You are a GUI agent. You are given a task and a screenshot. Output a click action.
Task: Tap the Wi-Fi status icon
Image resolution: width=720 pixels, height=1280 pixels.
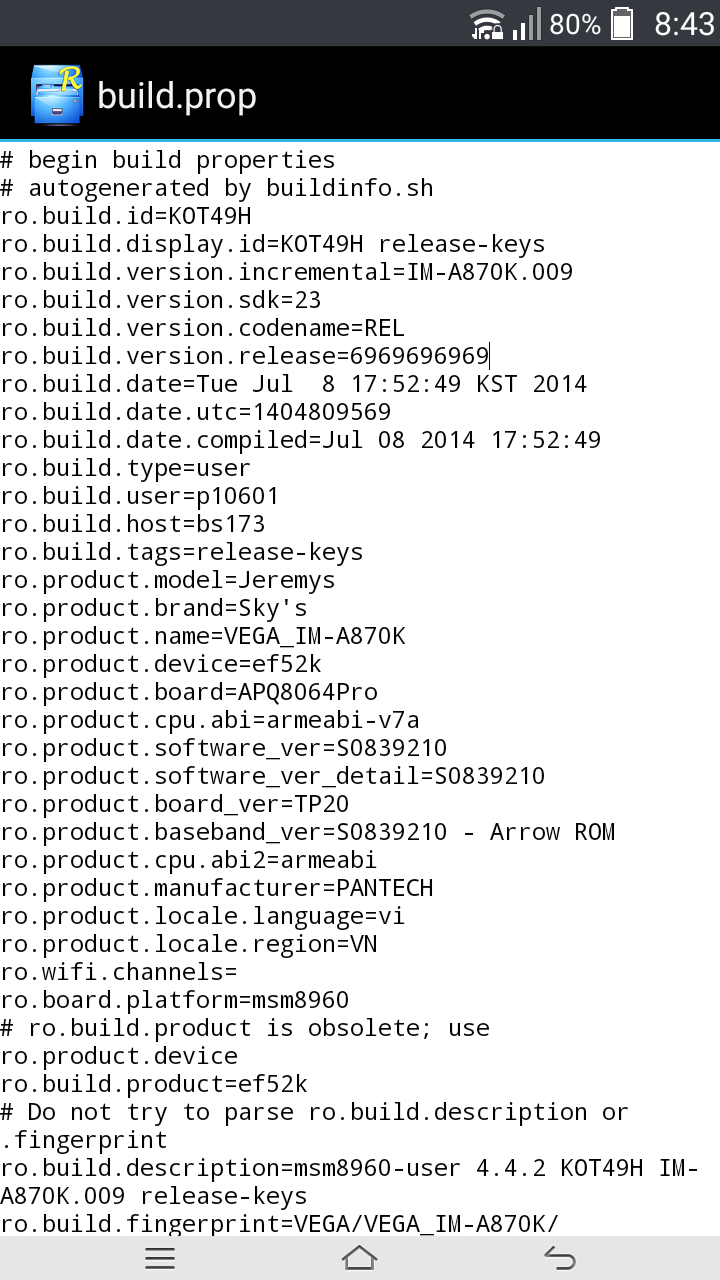[x=487, y=24]
